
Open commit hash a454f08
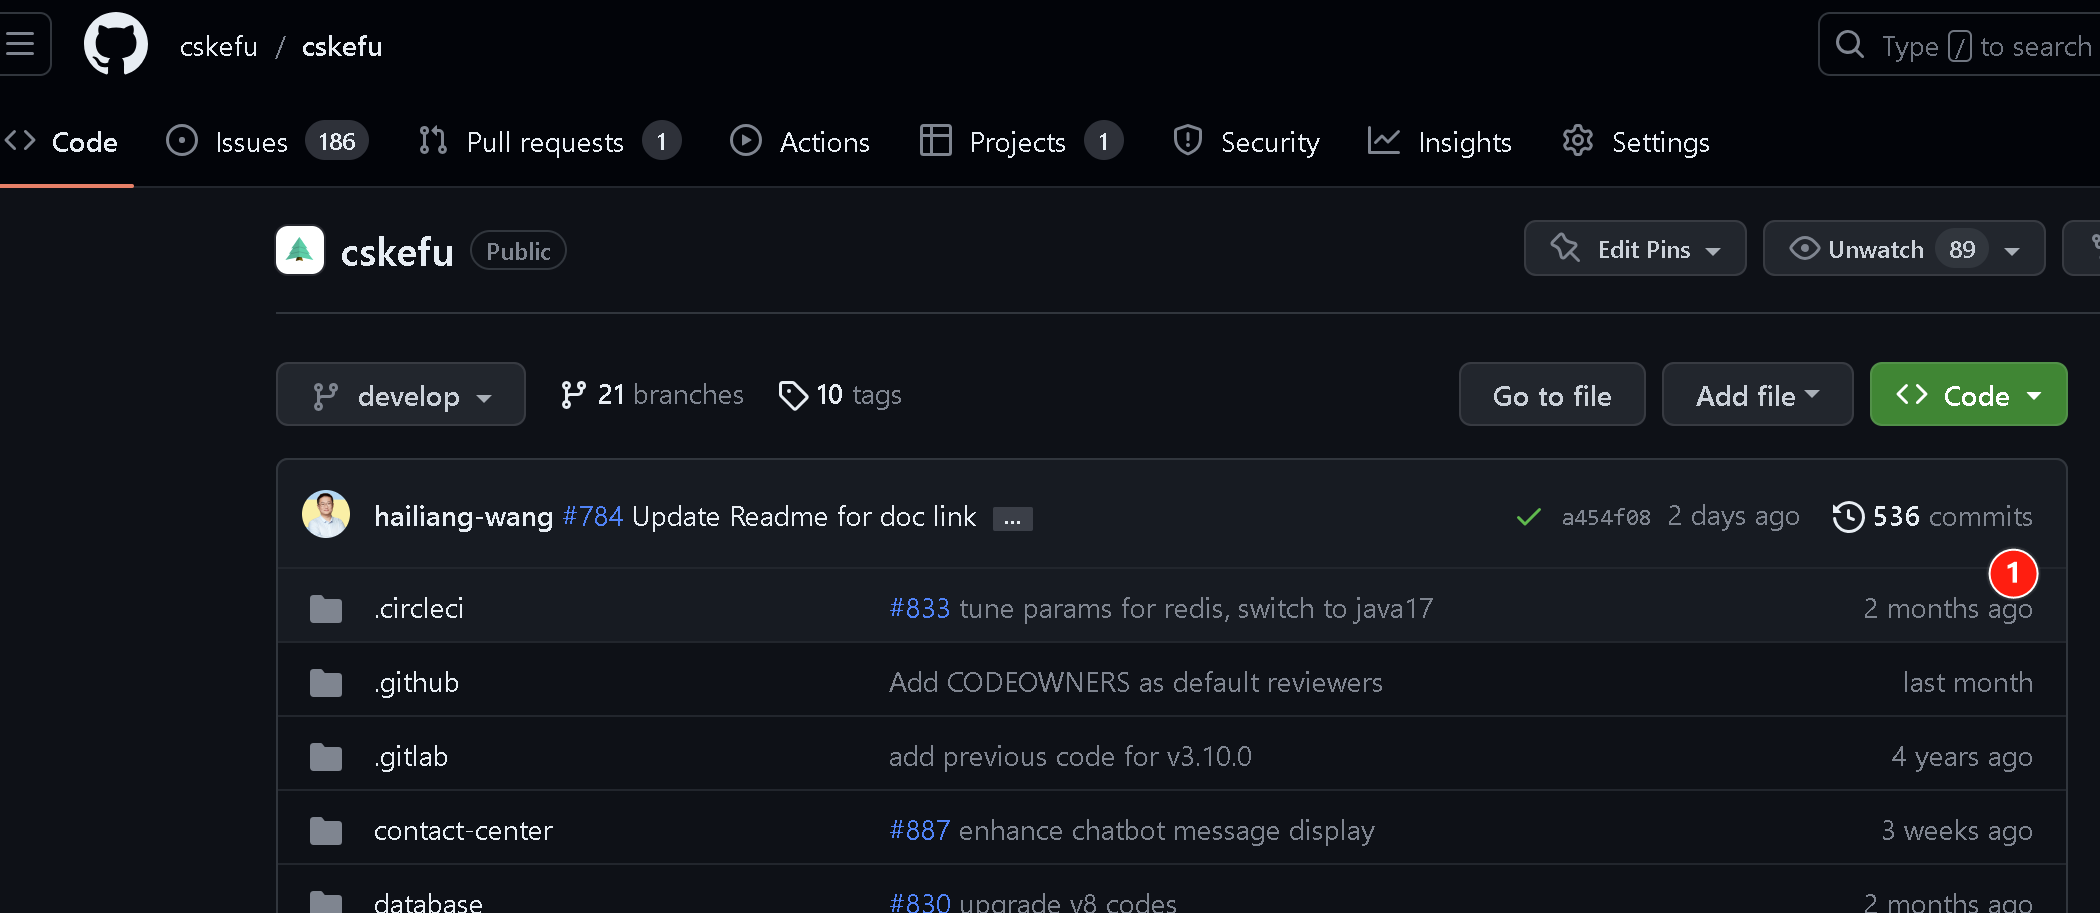(x=1606, y=517)
